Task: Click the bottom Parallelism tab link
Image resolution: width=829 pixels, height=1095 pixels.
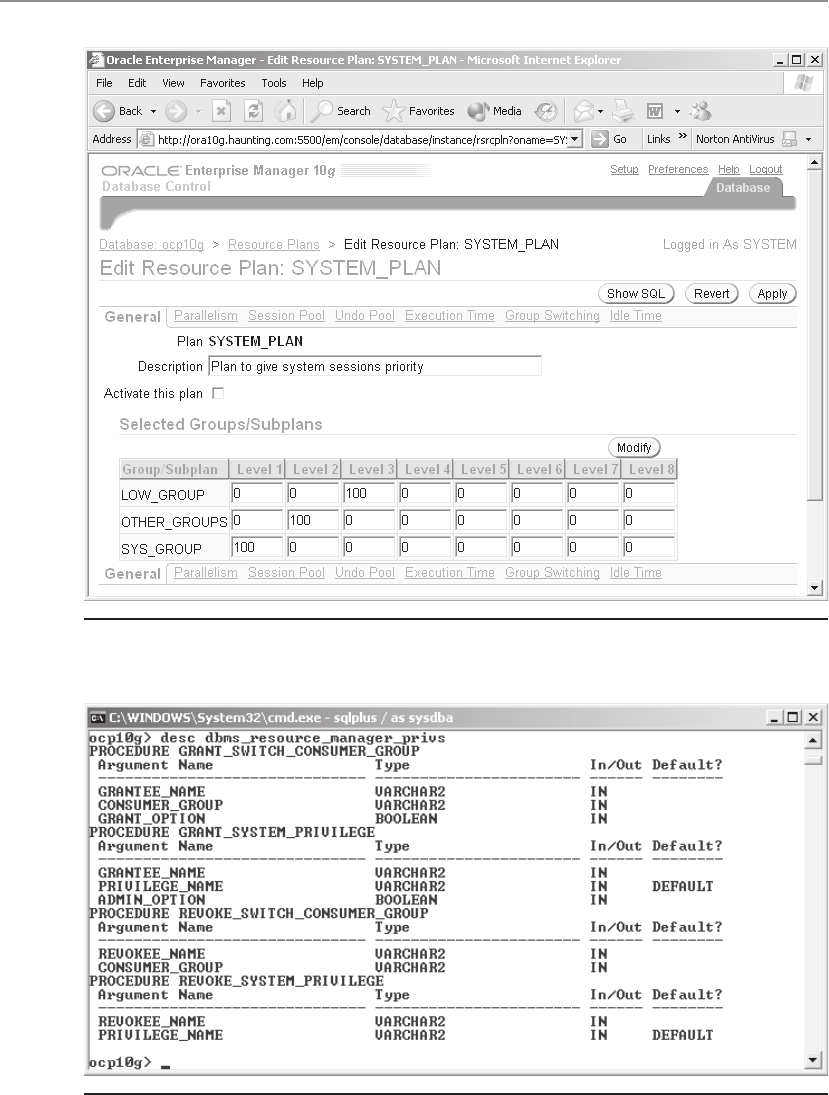Action: pos(205,573)
